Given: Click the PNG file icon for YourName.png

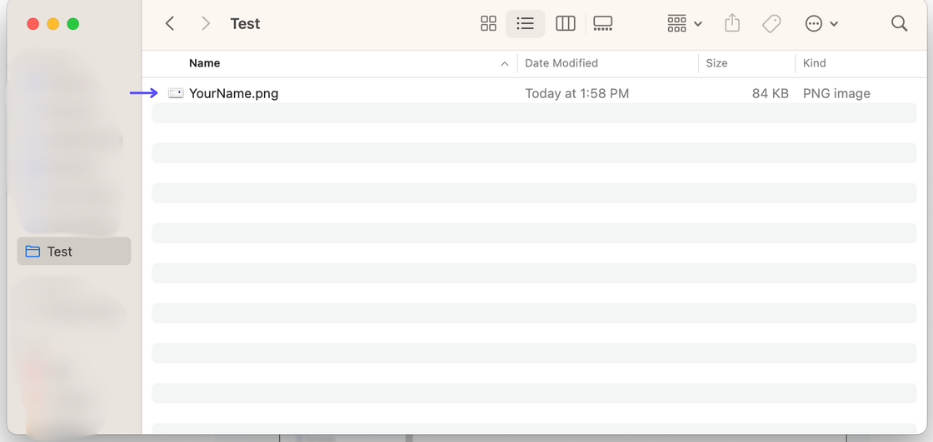Looking at the screenshot, I should (x=176, y=94).
